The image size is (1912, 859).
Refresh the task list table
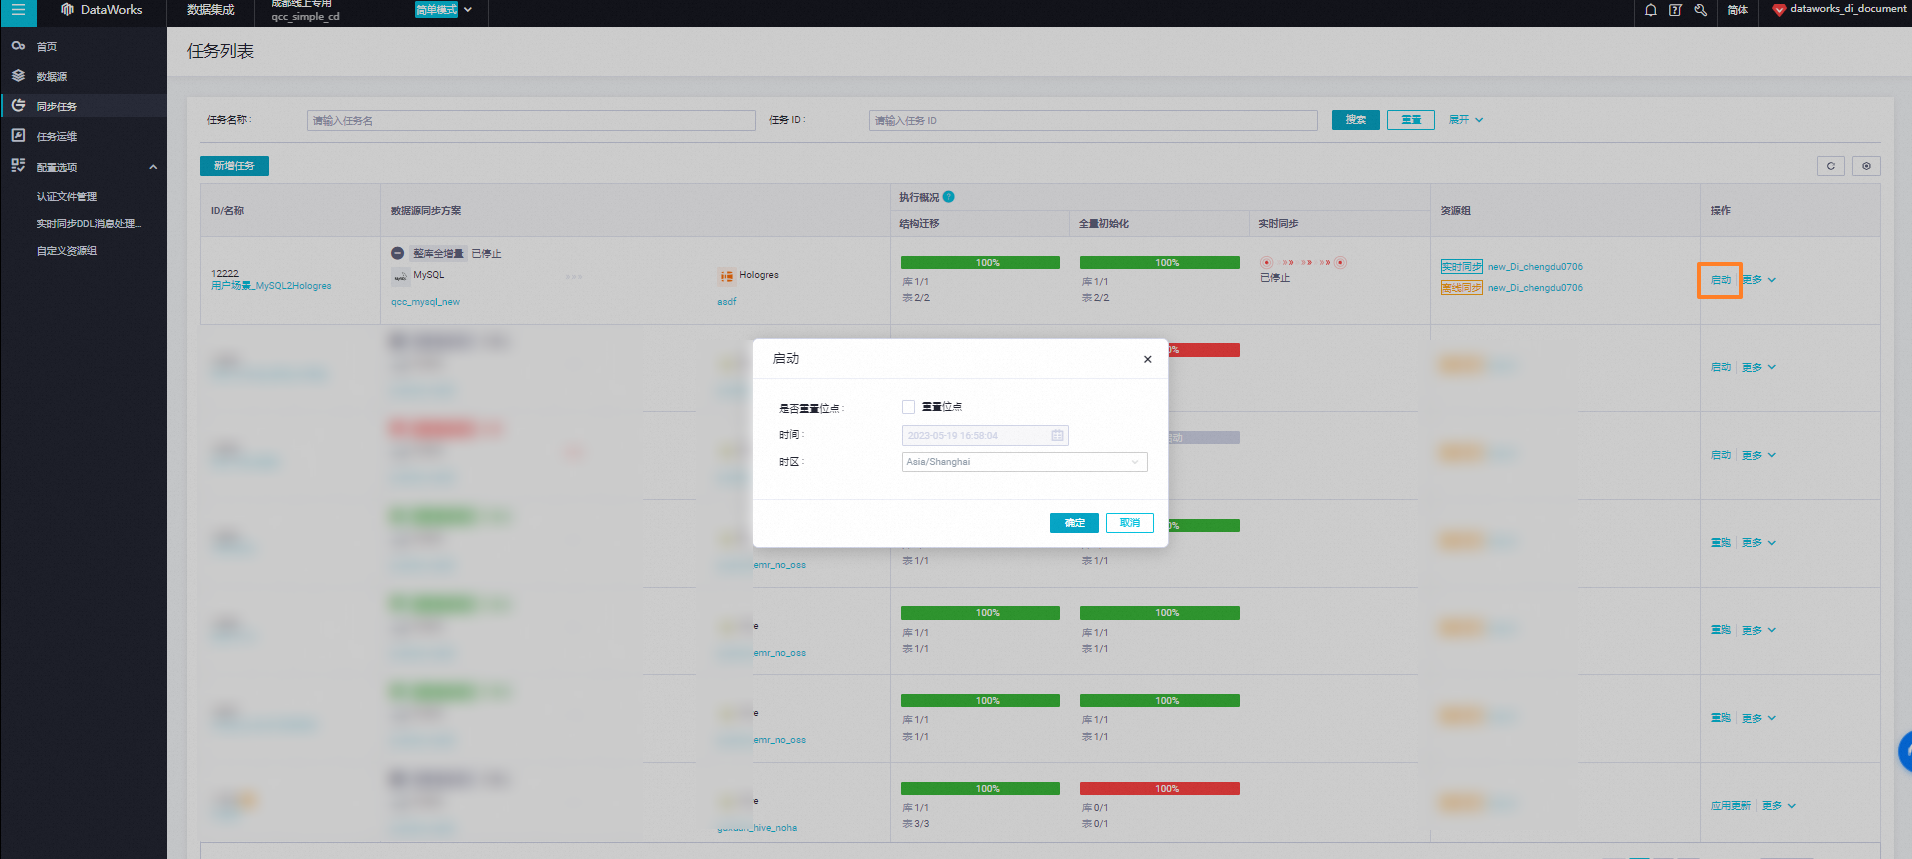coord(1830,166)
